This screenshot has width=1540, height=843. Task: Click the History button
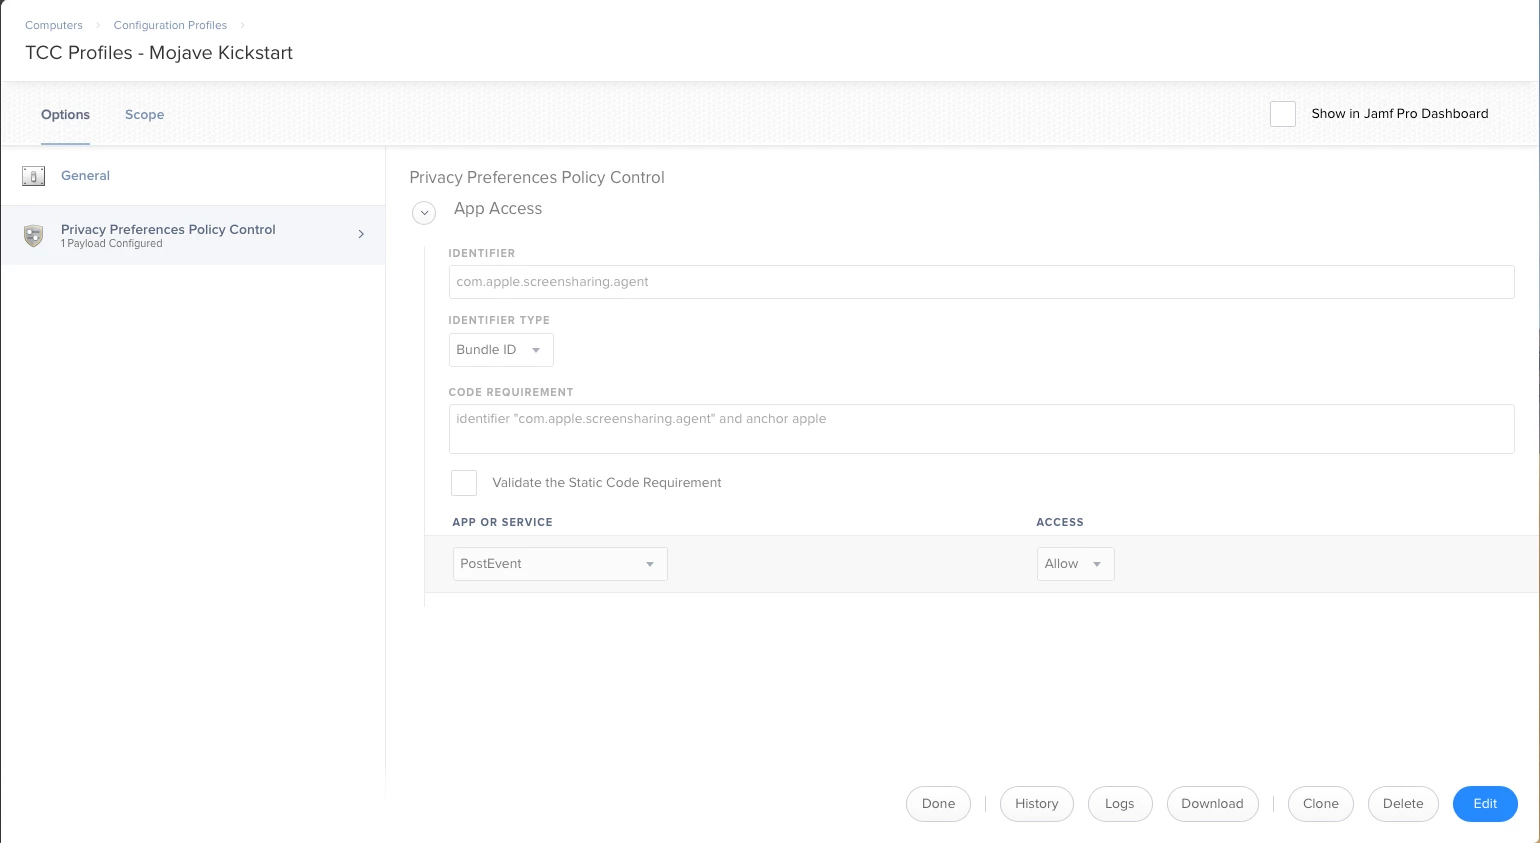pos(1036,804)
